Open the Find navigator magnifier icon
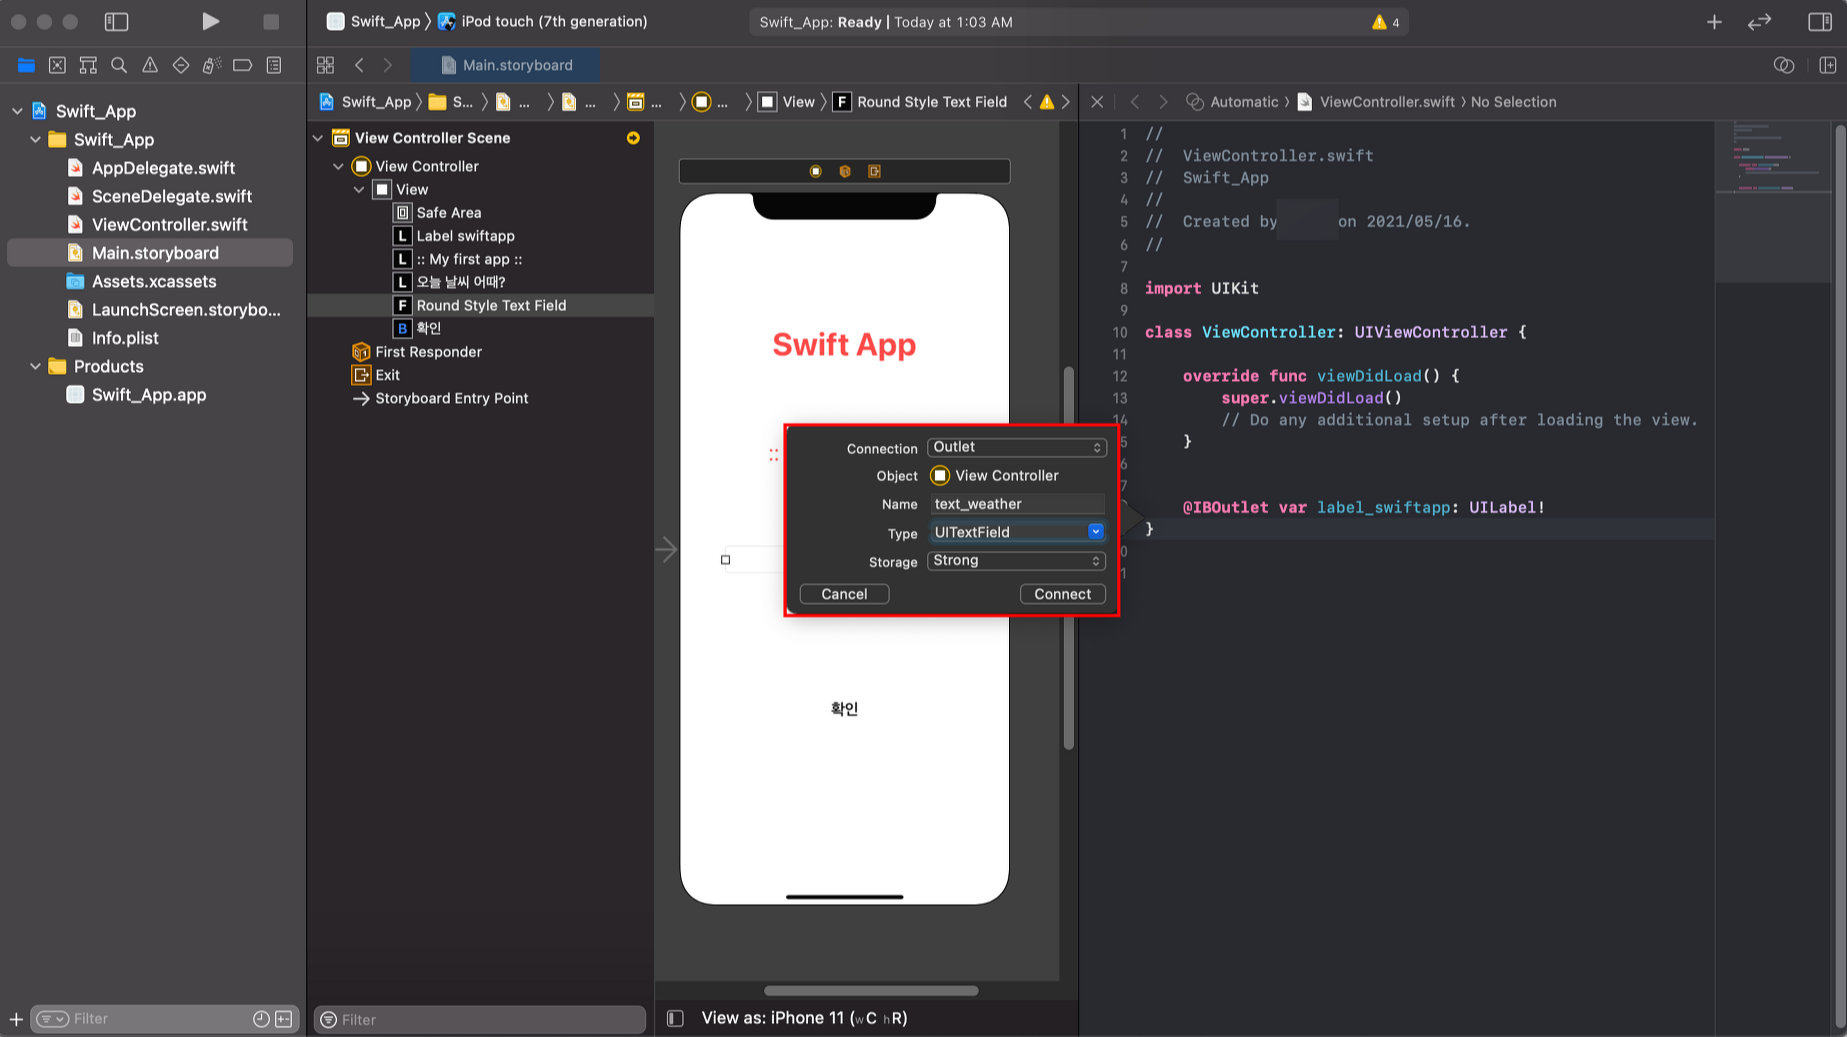This screenshot has height=1037, width=1847. (x=119, y=65)
